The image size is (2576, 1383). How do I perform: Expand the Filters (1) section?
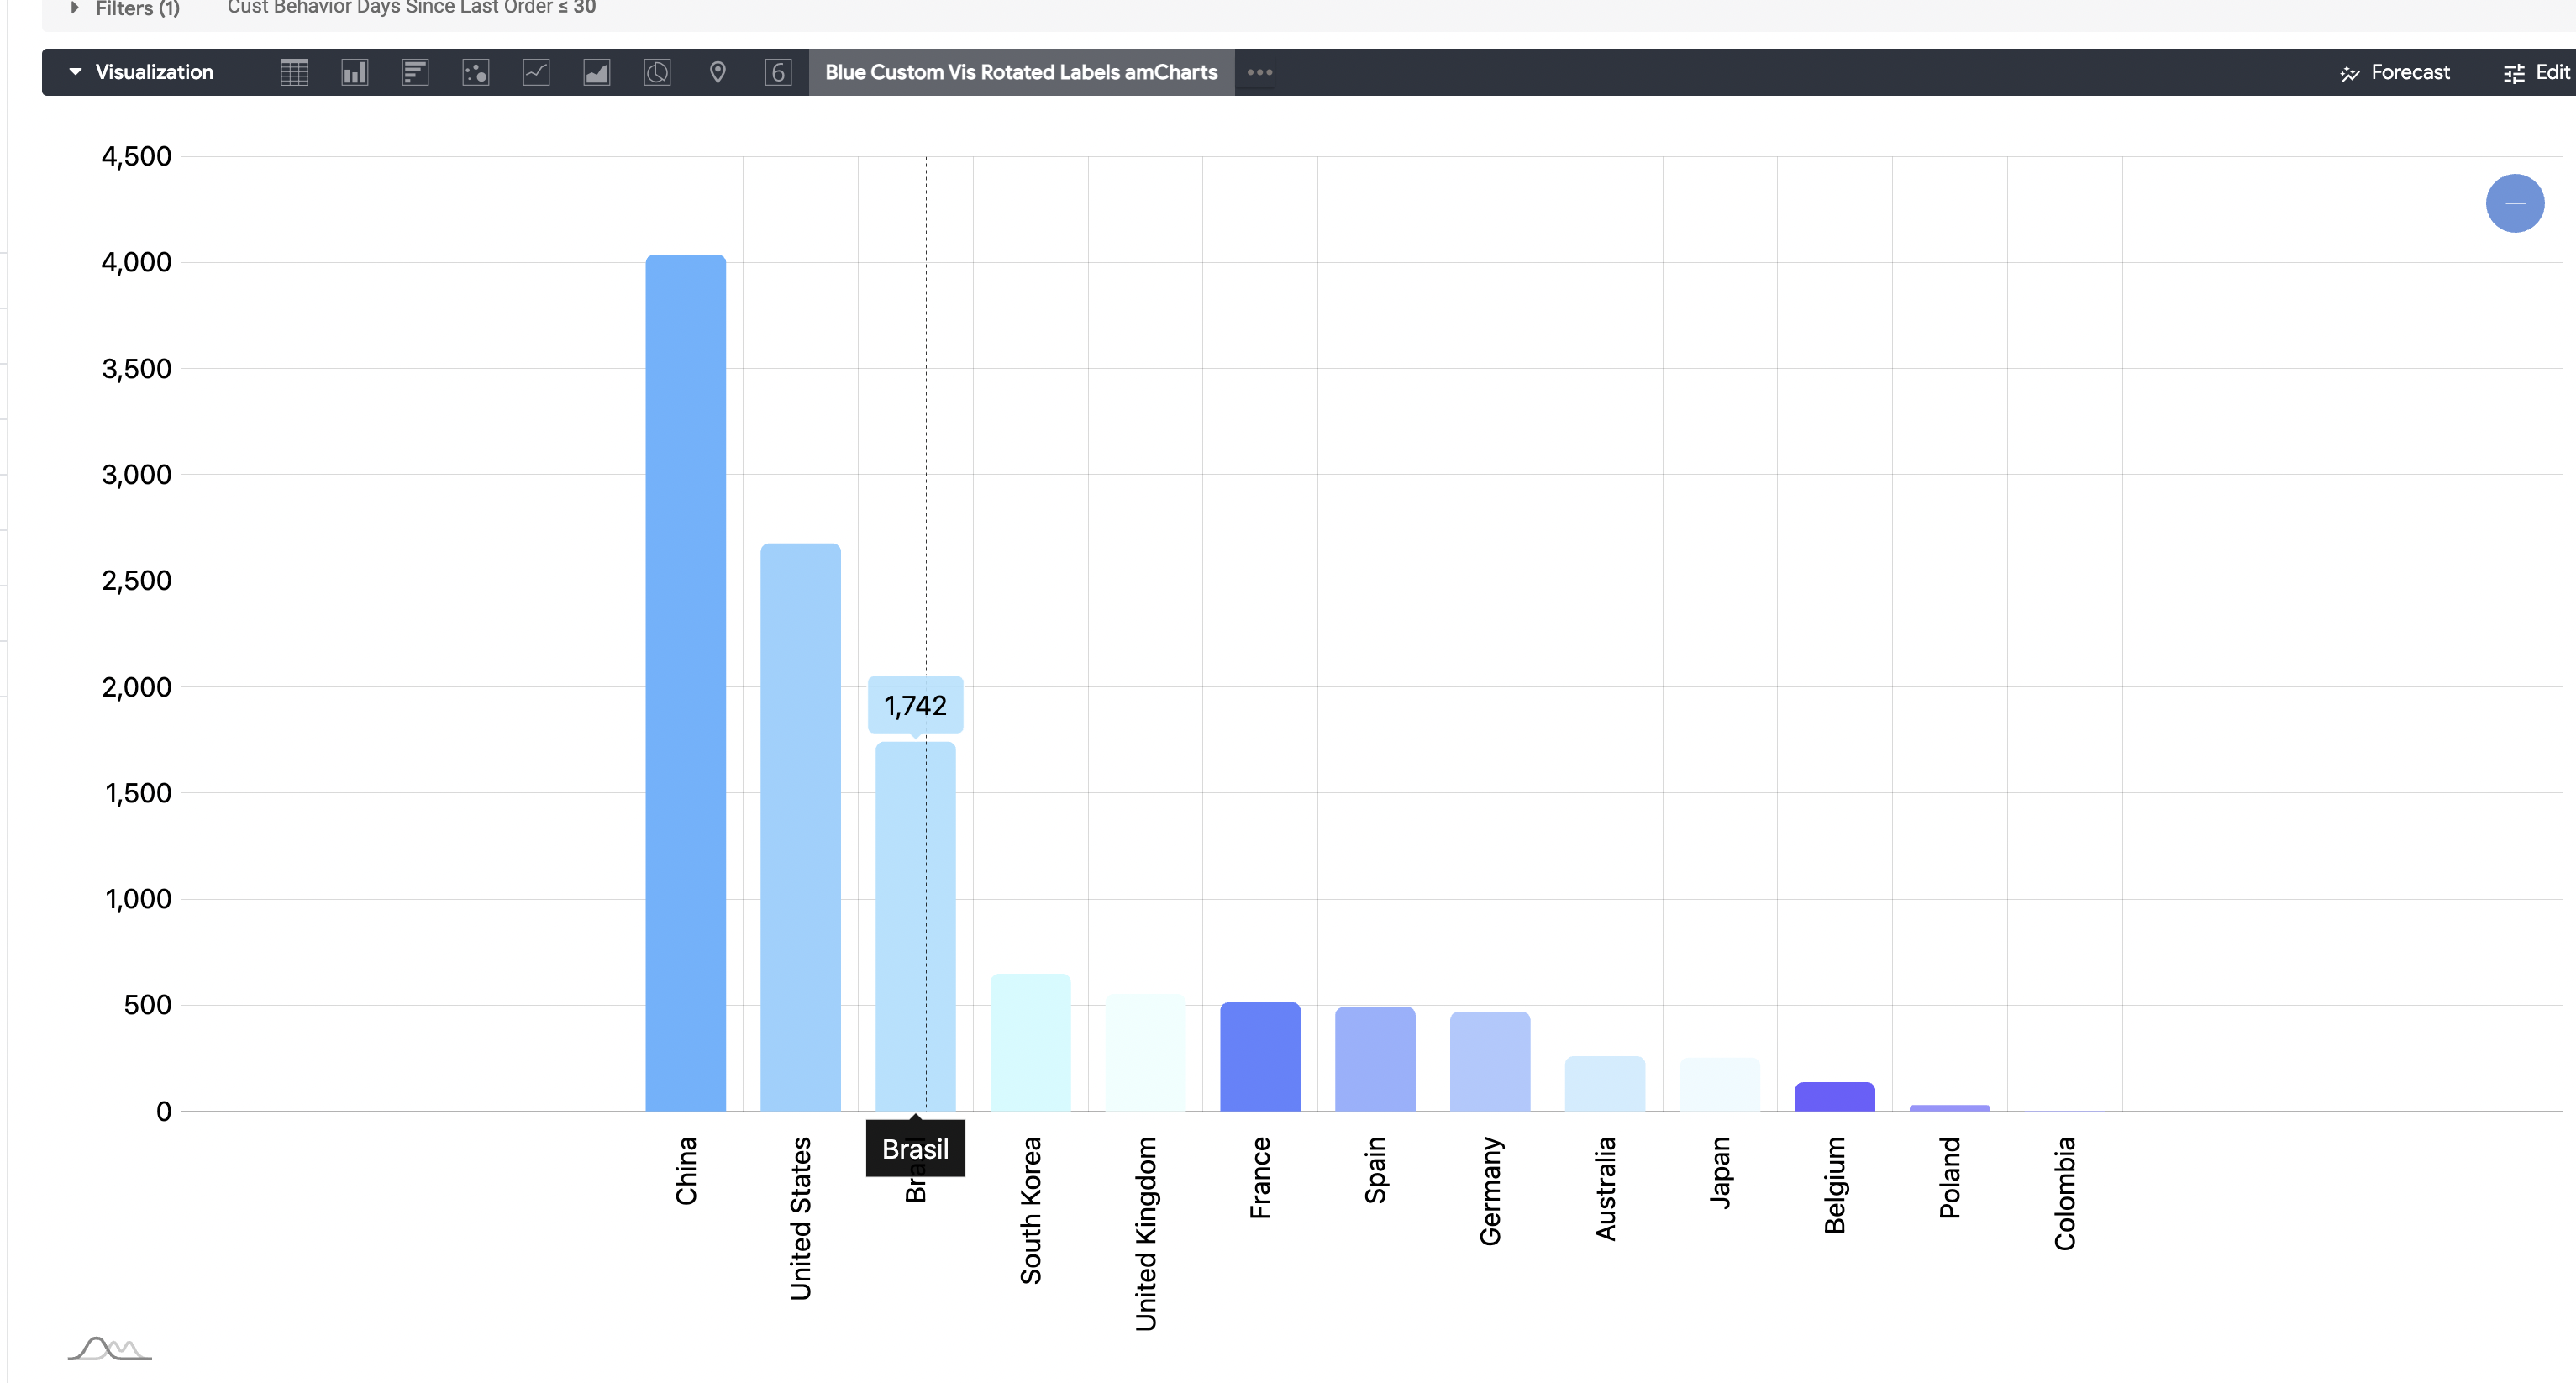click(x=73, y=8)
